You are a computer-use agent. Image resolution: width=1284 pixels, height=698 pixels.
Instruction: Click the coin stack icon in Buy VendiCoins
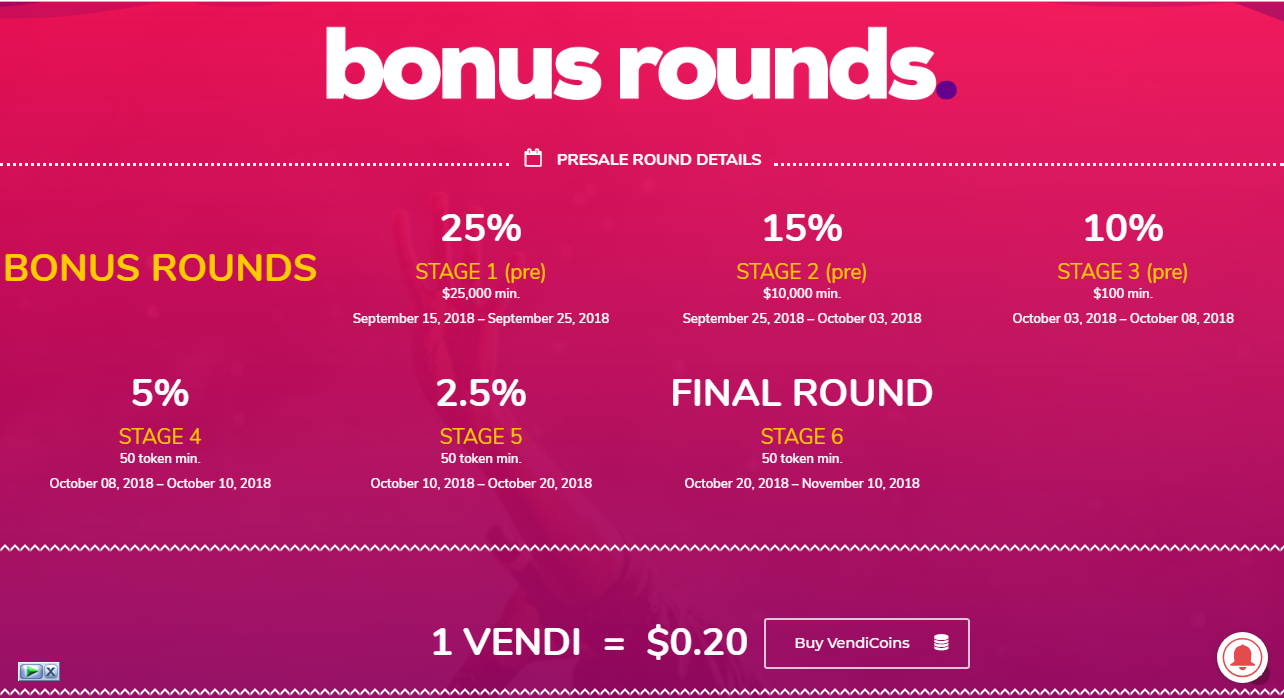[x=941, y=643]
